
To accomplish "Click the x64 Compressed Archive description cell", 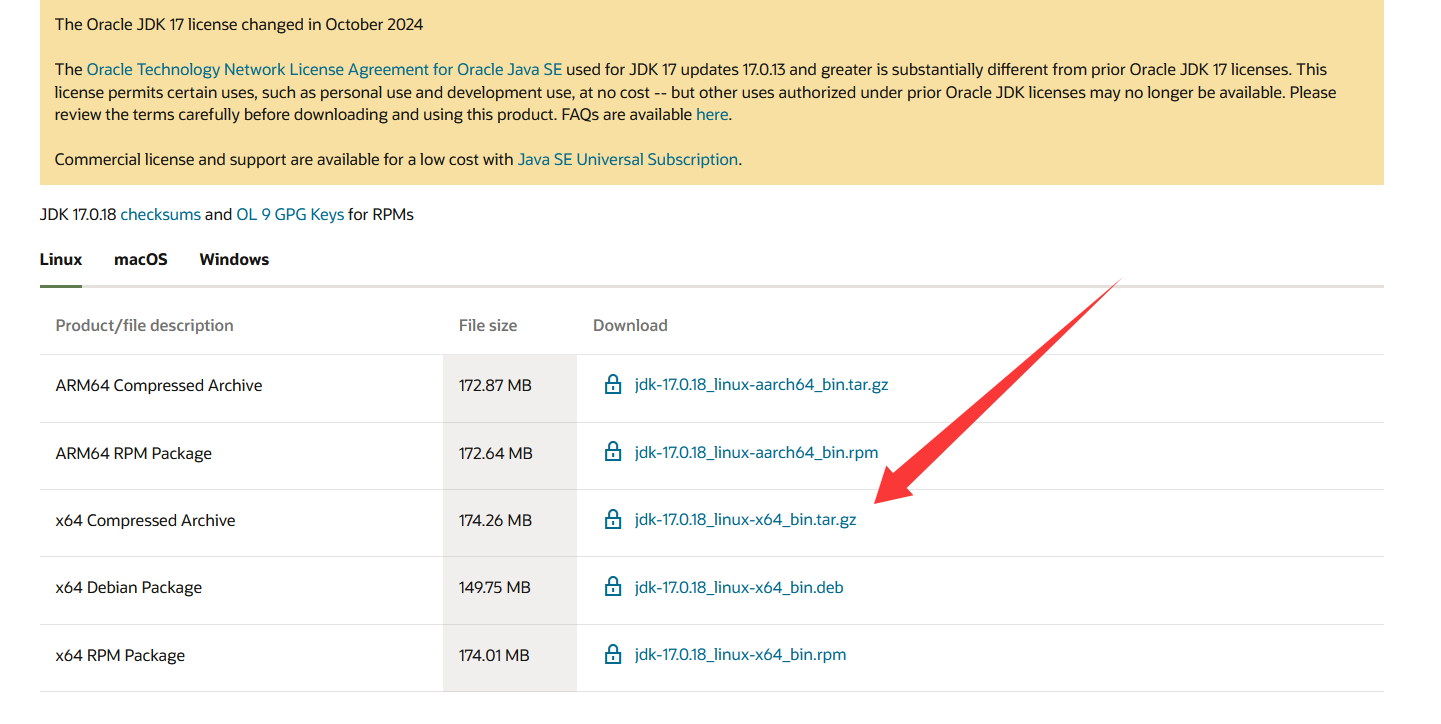I will [146, 520].
